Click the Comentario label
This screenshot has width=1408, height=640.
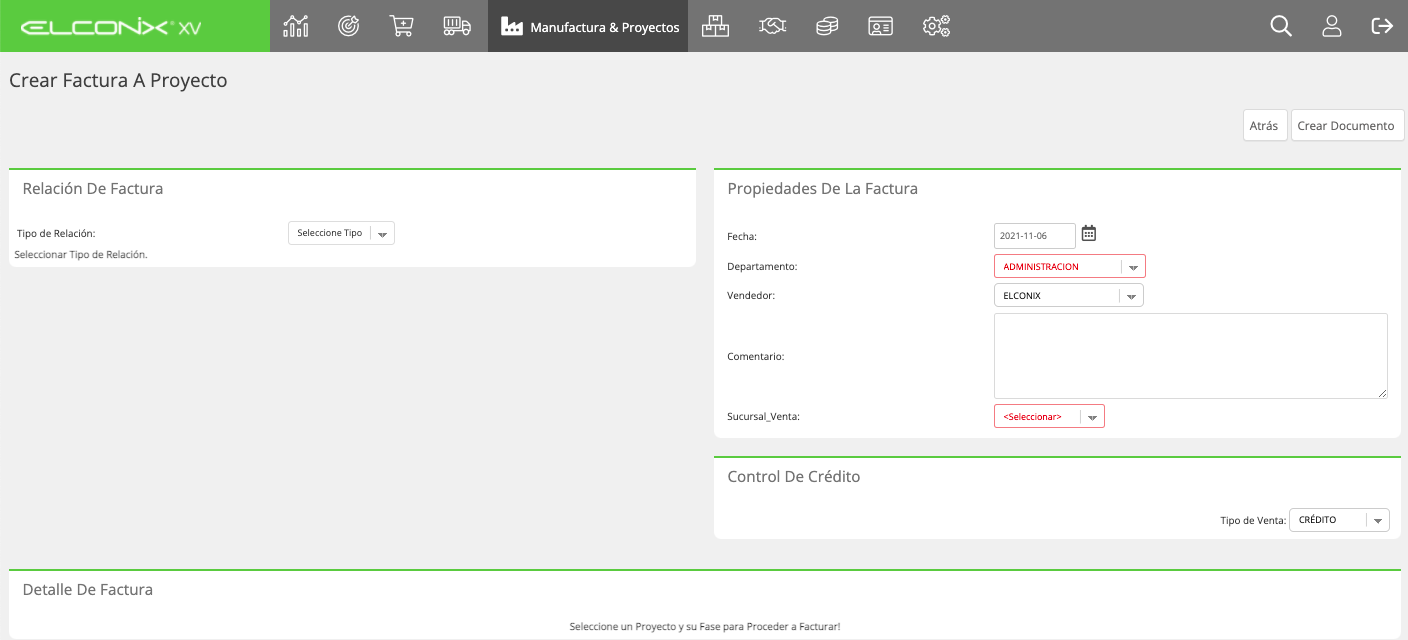pos(756,356)
